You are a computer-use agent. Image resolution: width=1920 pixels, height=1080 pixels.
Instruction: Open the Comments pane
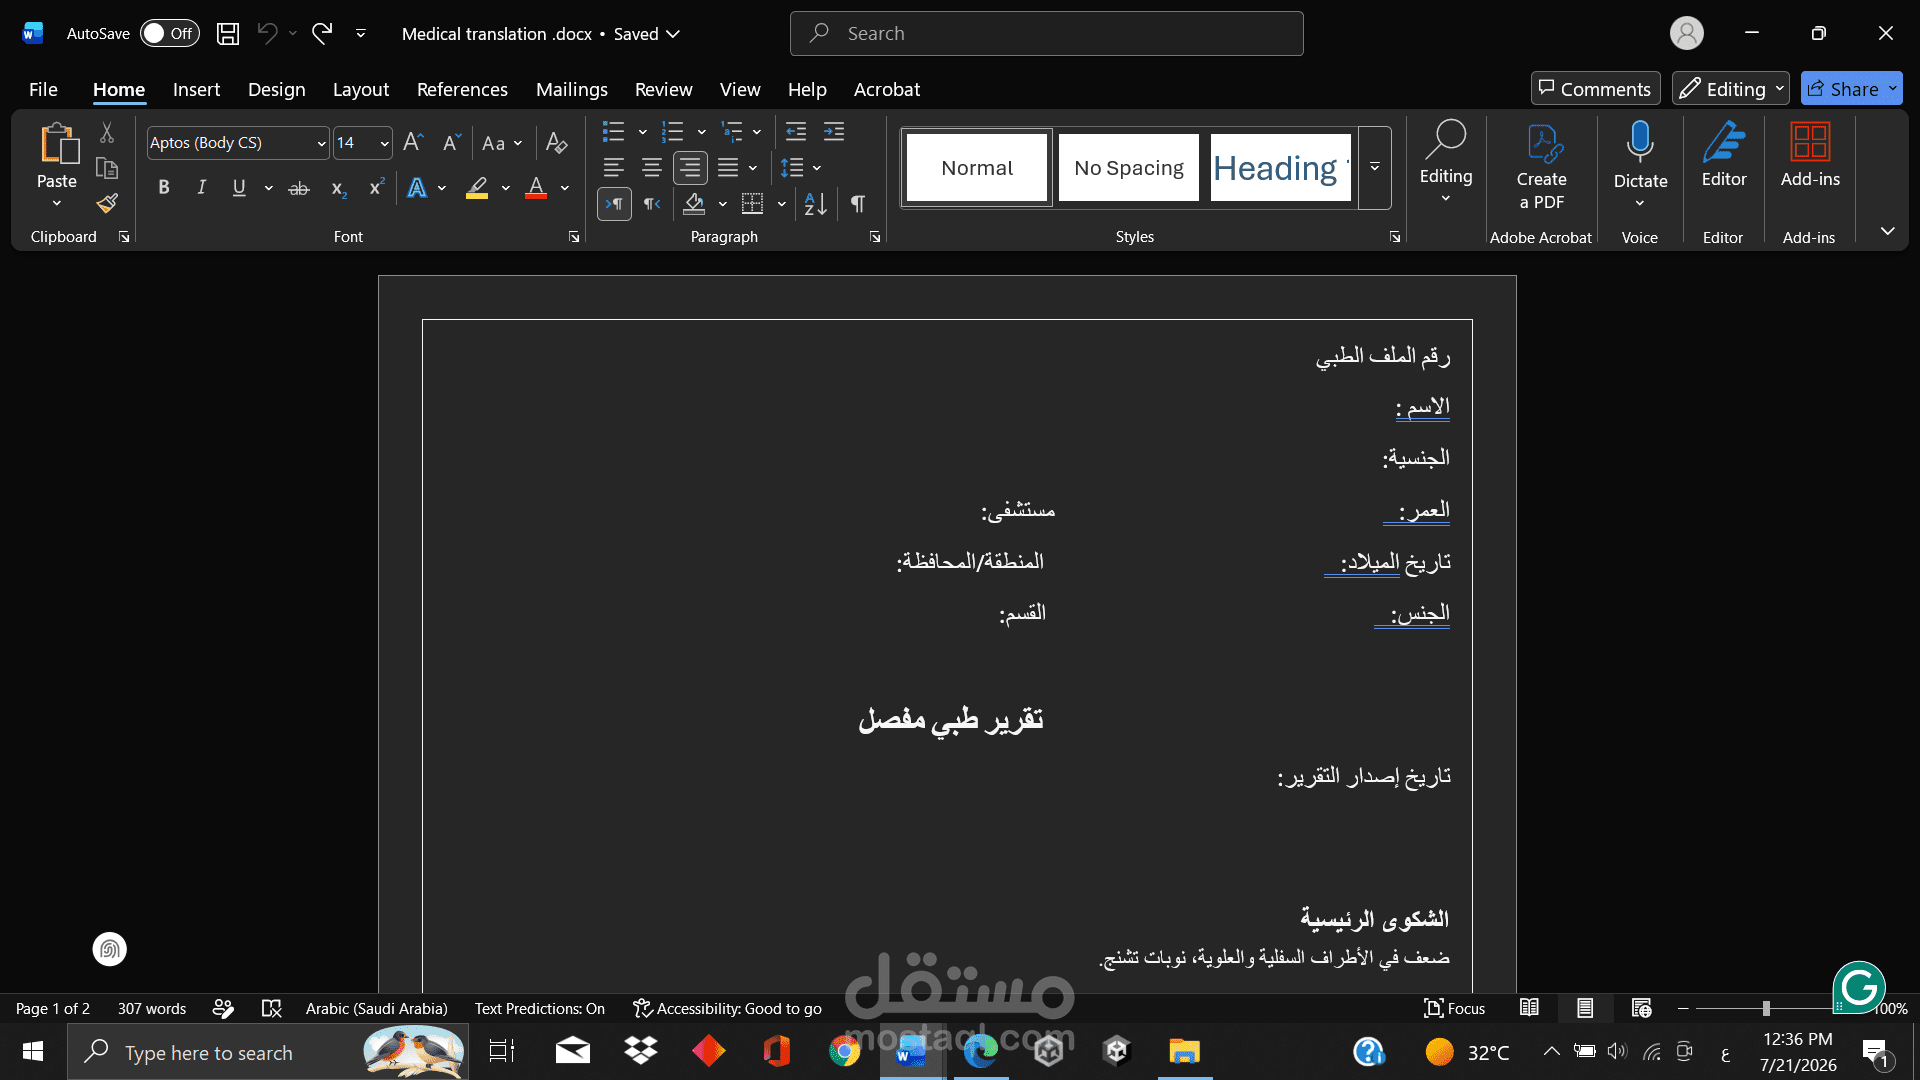click(1595, 89)
